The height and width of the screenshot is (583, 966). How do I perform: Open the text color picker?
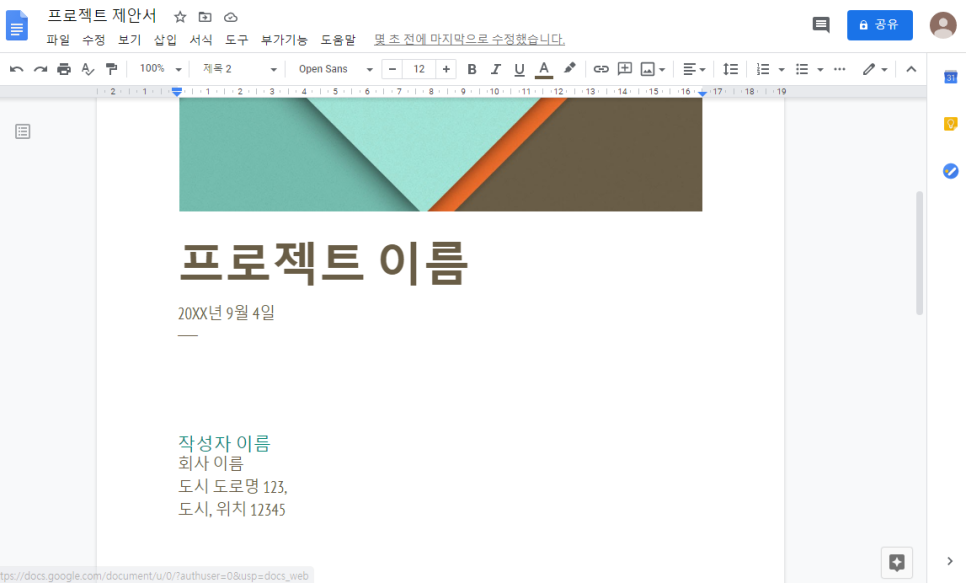tap(543, 69)
